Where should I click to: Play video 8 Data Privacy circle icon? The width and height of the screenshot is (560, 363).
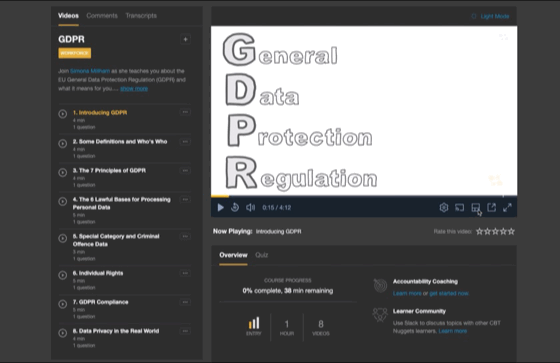click(62, 333)
